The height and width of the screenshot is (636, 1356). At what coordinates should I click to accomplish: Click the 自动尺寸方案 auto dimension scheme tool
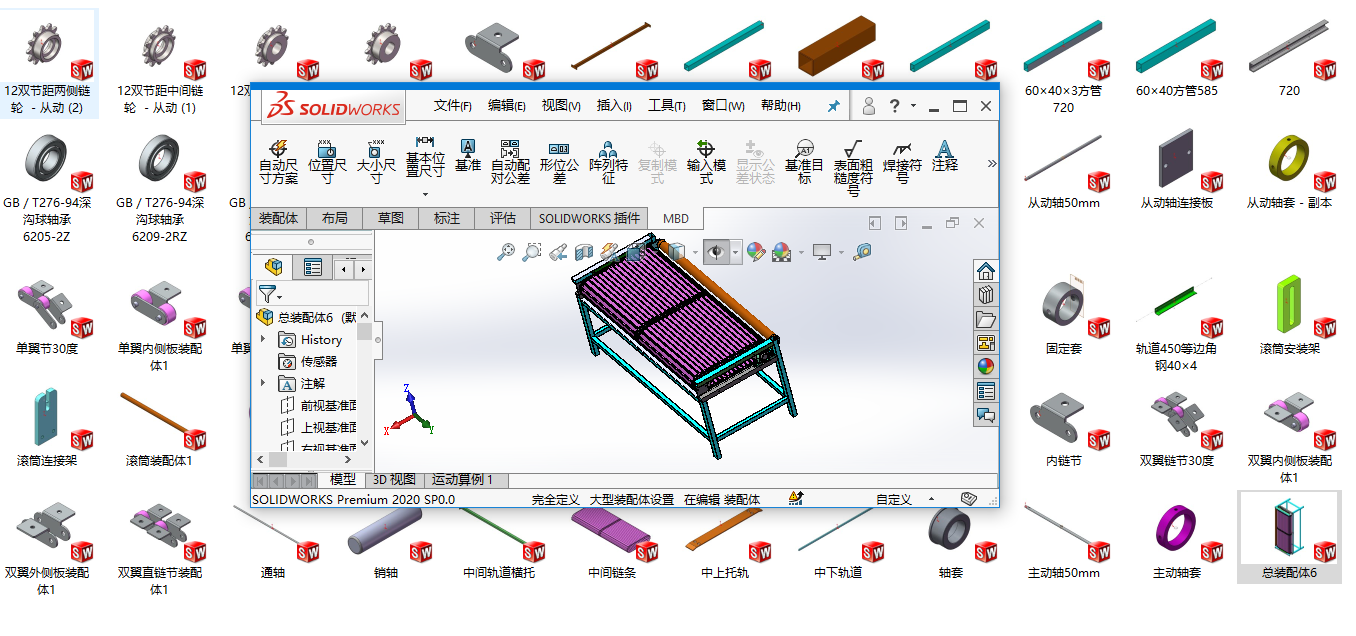click(x=278, y=160)
